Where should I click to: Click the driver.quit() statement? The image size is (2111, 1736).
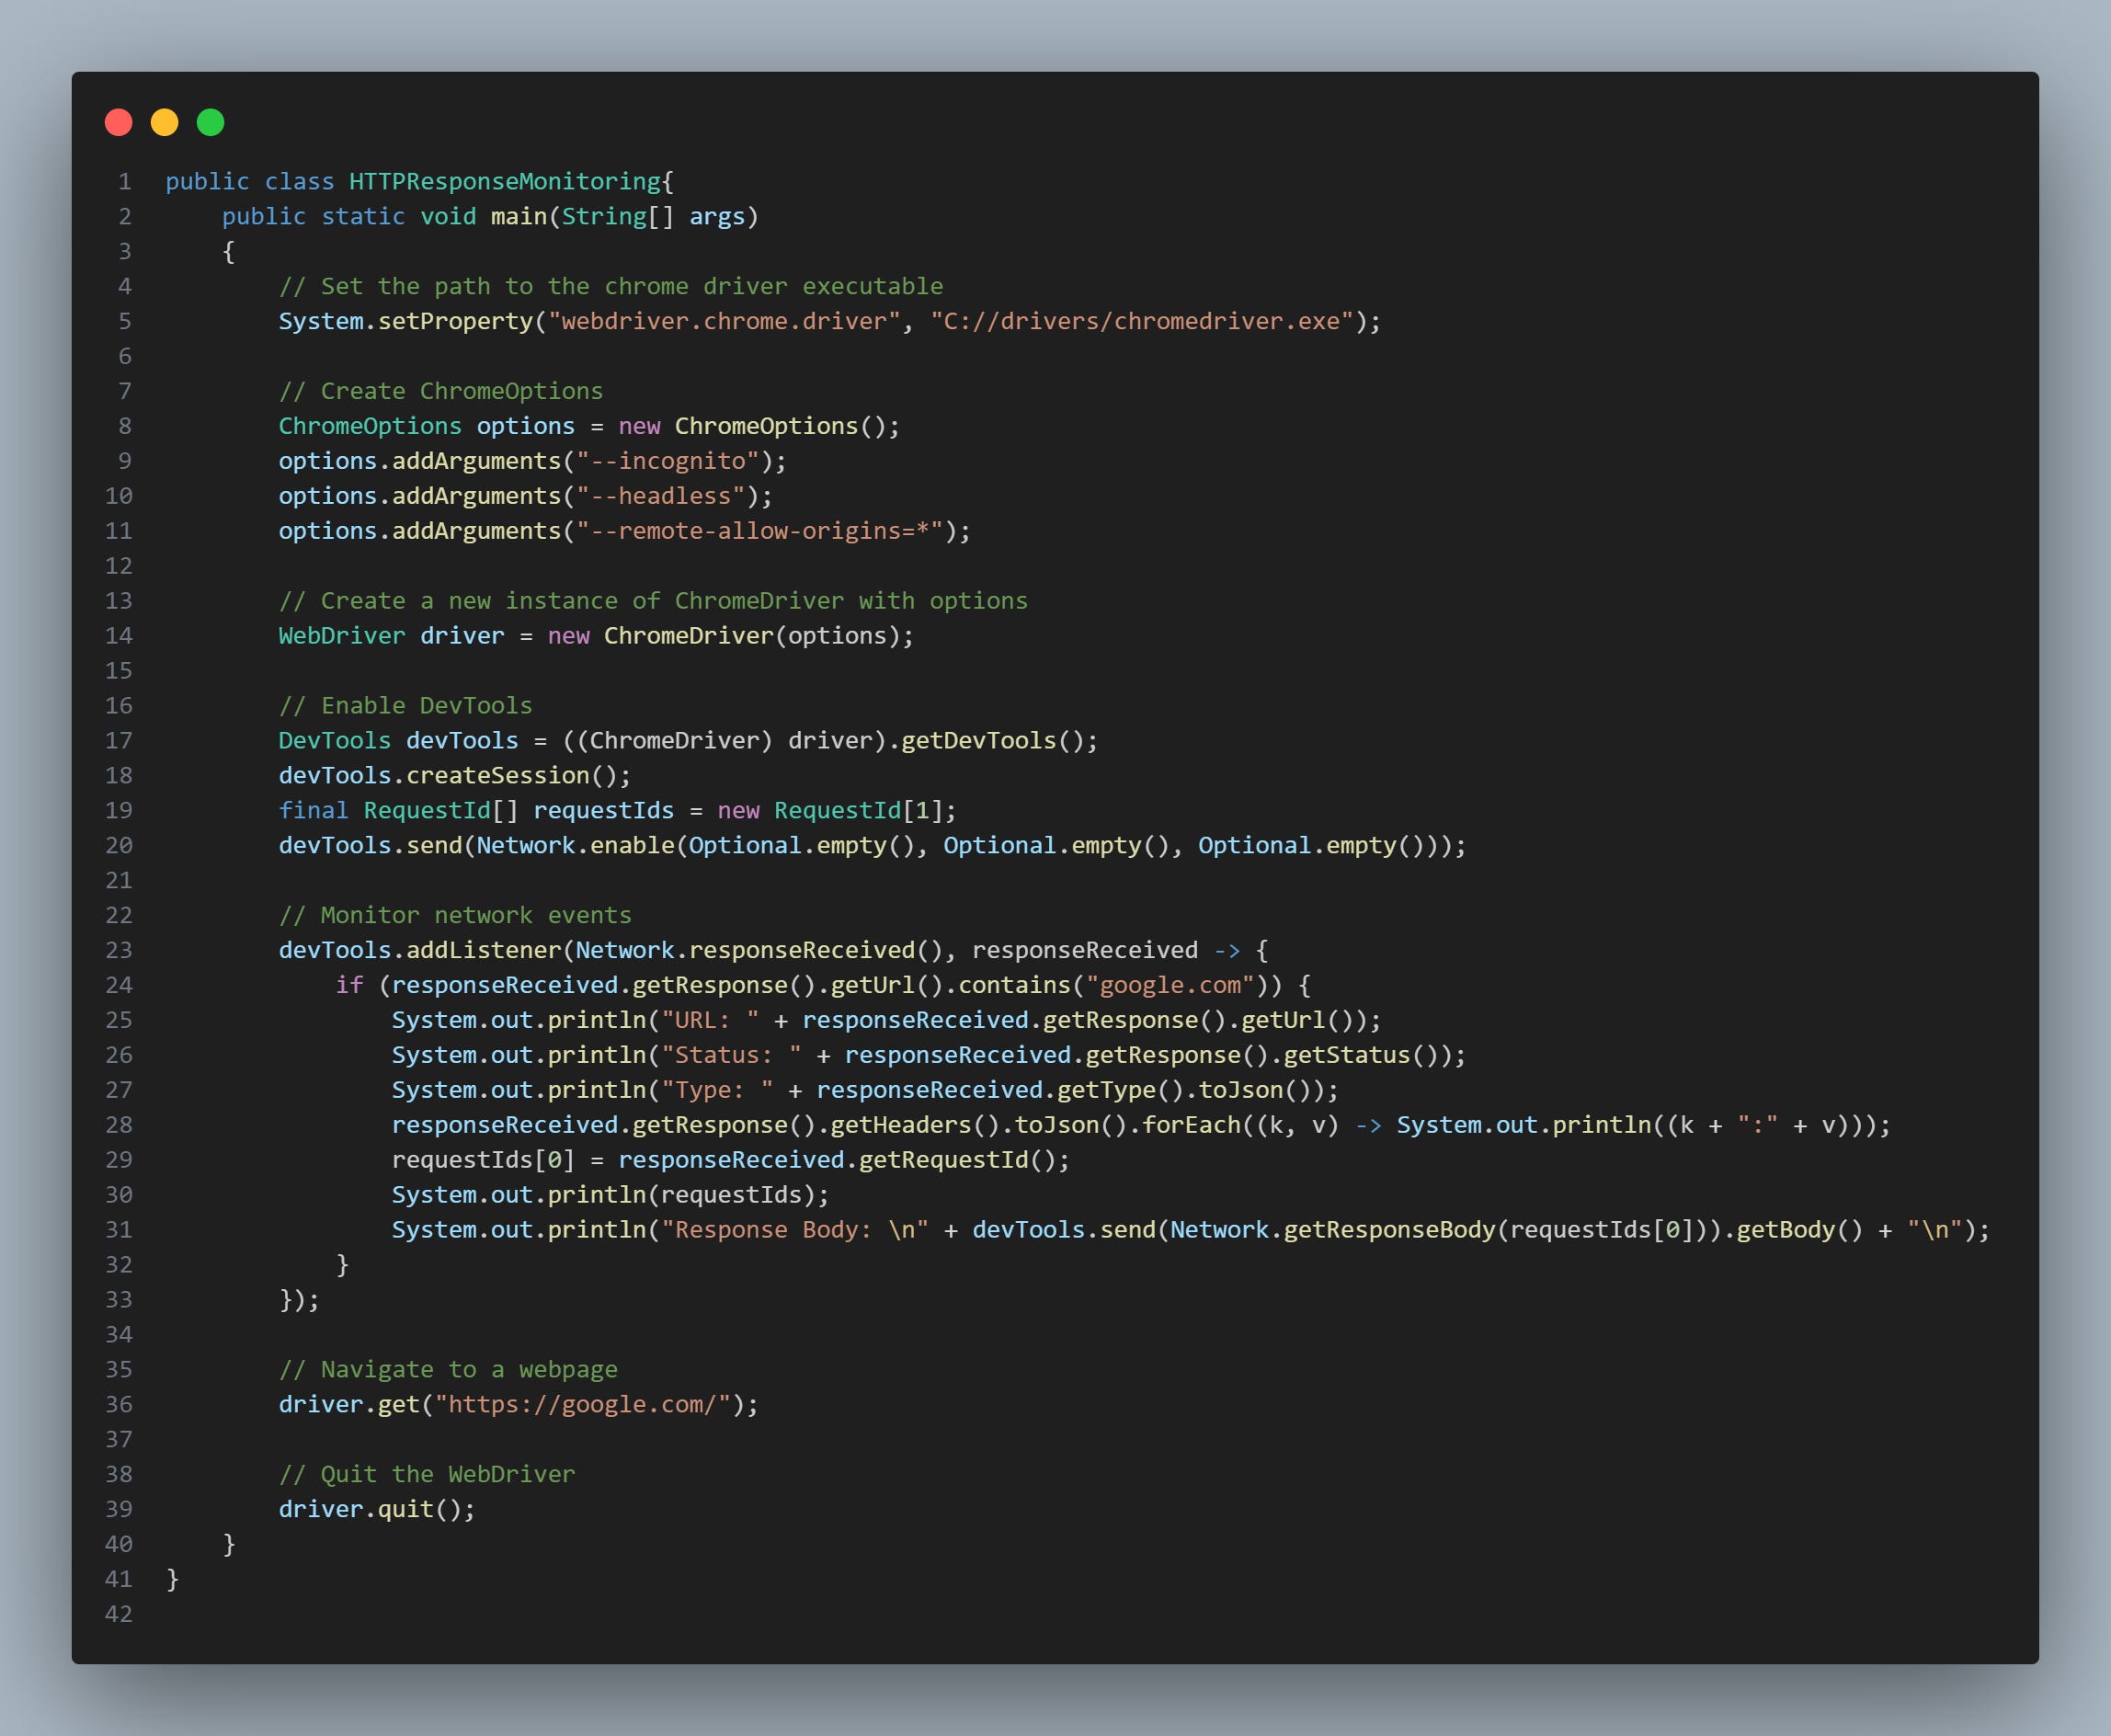point(375,1508)
